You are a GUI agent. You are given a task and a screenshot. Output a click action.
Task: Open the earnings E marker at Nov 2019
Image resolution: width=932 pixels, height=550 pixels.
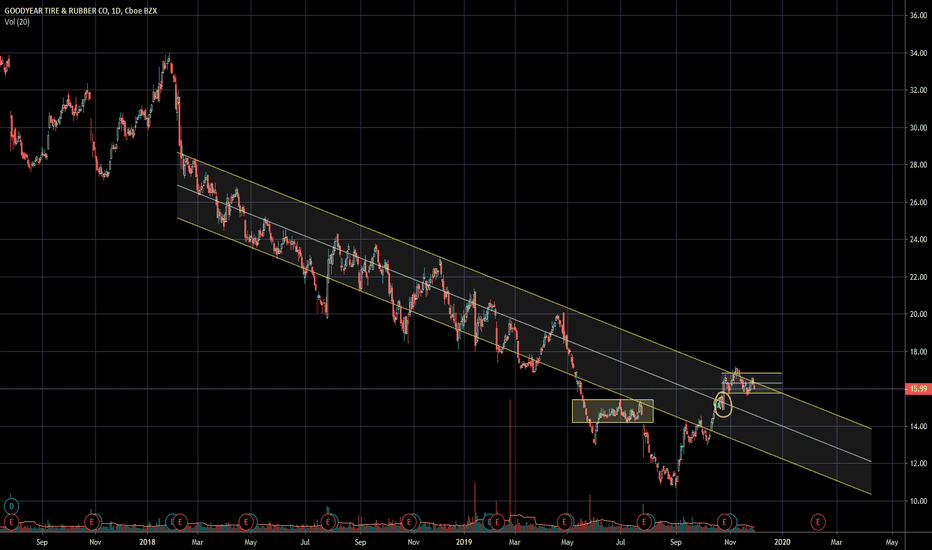tap(724, 522)
